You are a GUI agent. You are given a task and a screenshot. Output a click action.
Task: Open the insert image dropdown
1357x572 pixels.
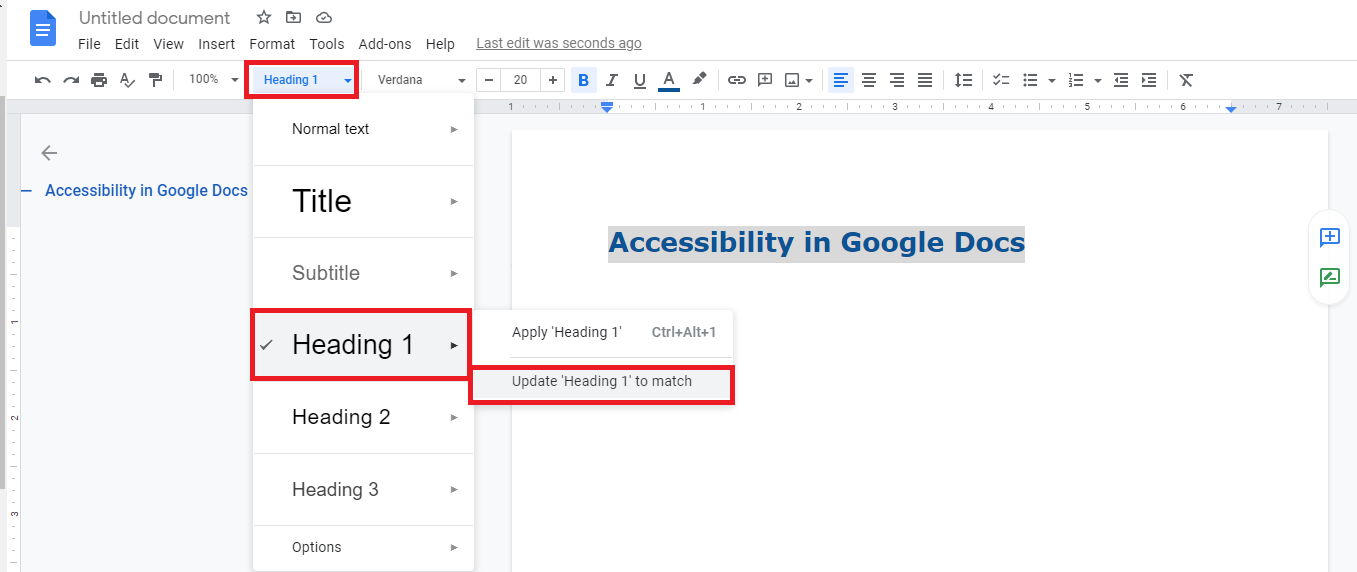pyautogui.click(x=798, y=80)
